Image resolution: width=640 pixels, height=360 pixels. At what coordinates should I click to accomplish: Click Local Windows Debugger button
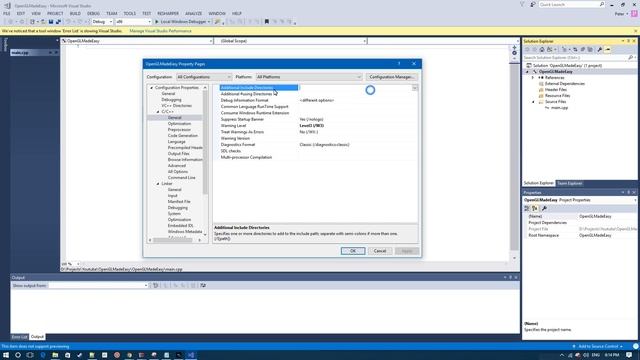coord(182,22)
